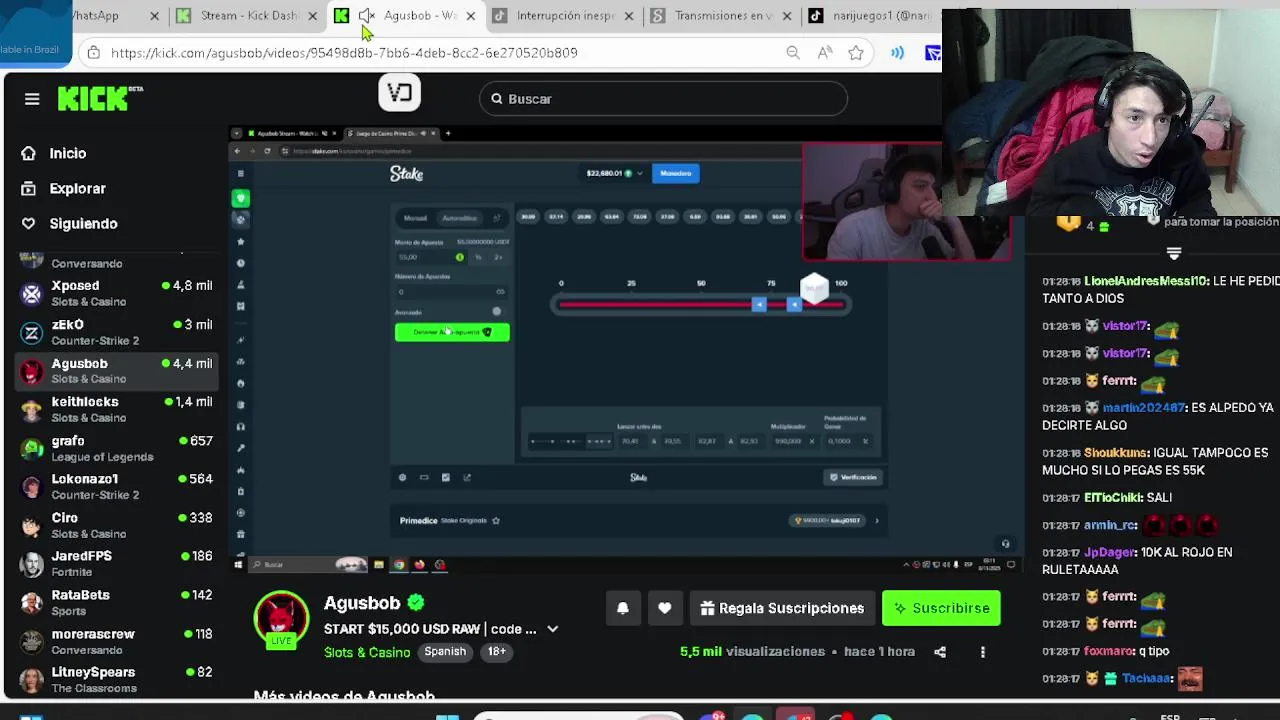Open morerascrew channel in sidebar
This screenshot has width=1280, height=720.
(x=117, y=641)
